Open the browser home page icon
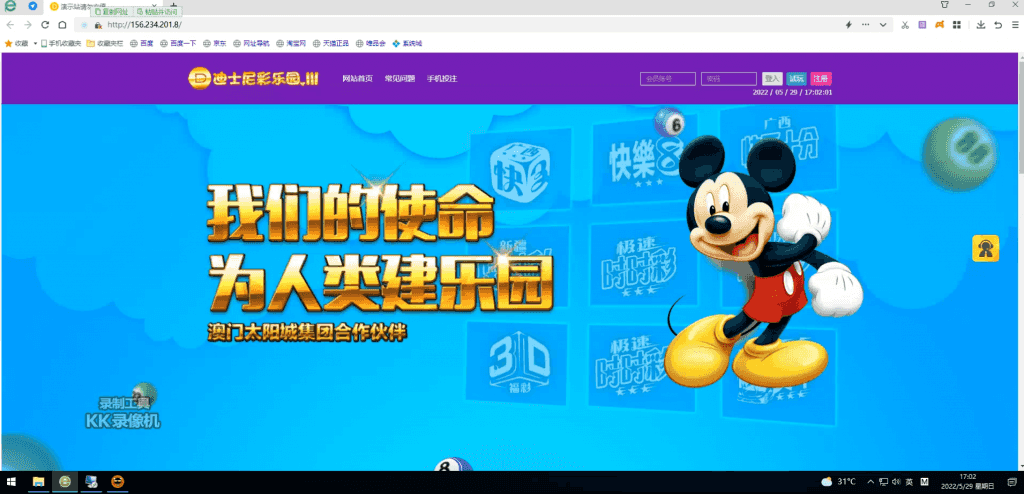This screenshot has height=494, width=1024. [62, 25]
